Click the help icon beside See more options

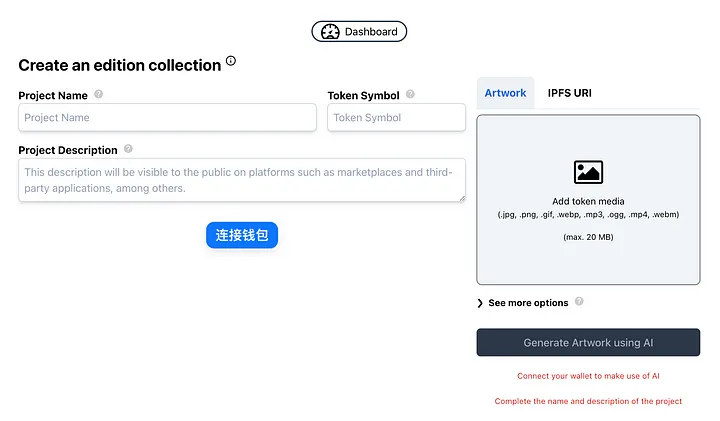pos(579,302)
